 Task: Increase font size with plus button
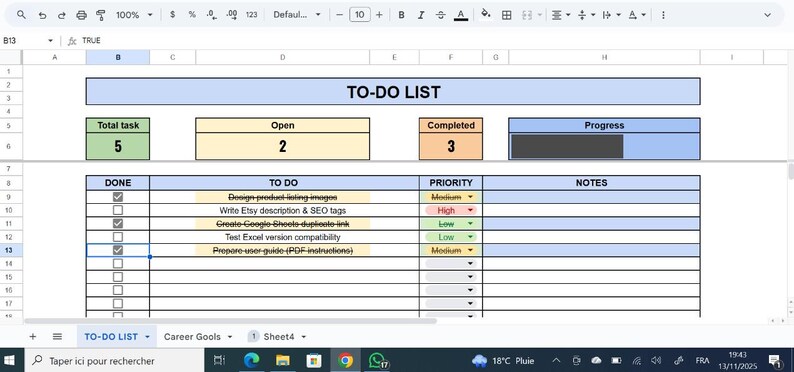coord(379,15)
